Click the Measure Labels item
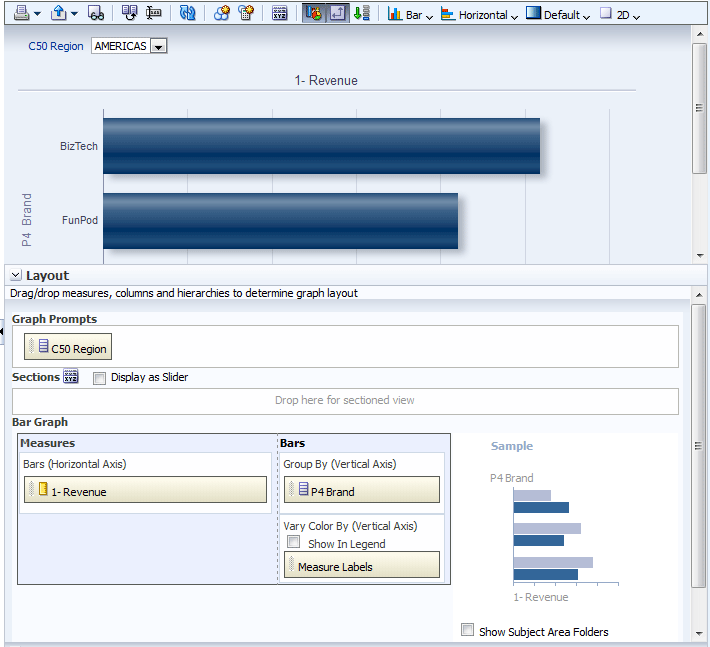The width and height of the screenshot is (710, 647). point(362,566)
